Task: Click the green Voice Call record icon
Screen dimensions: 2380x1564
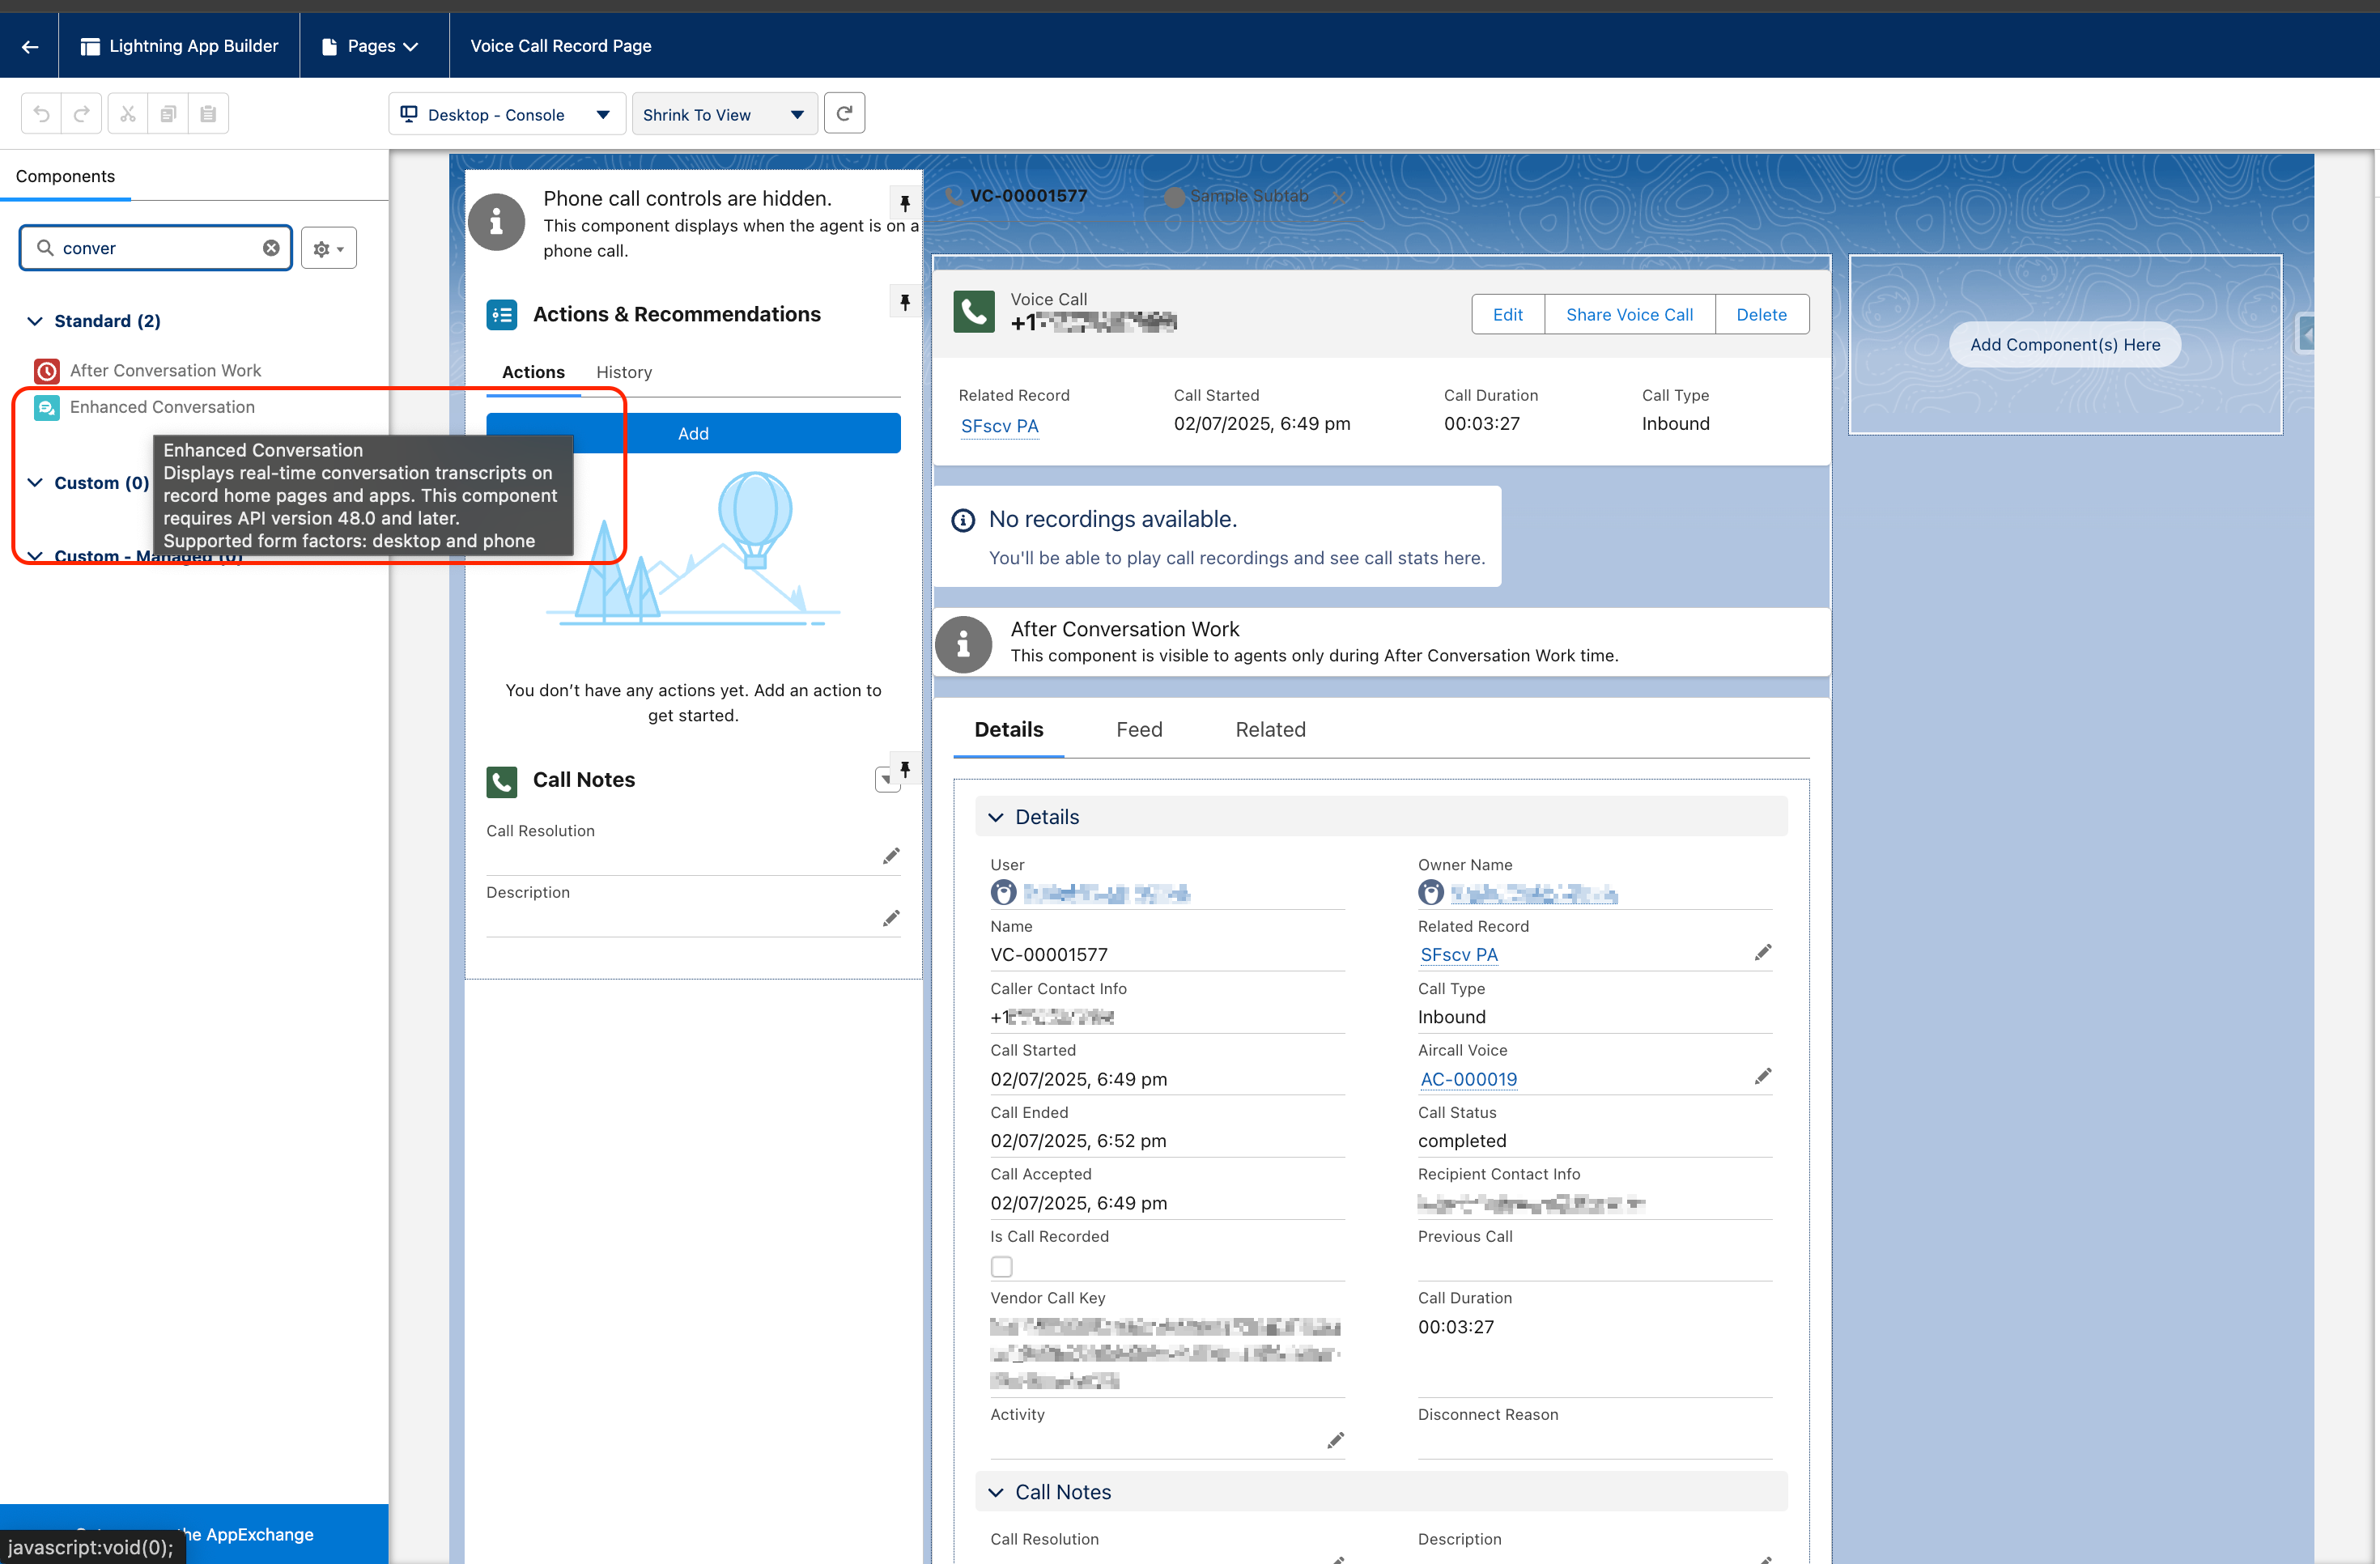Action: [x=974, y=312]
